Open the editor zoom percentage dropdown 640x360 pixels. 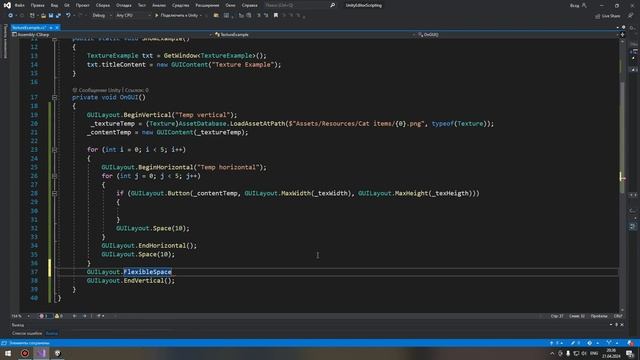20,316
